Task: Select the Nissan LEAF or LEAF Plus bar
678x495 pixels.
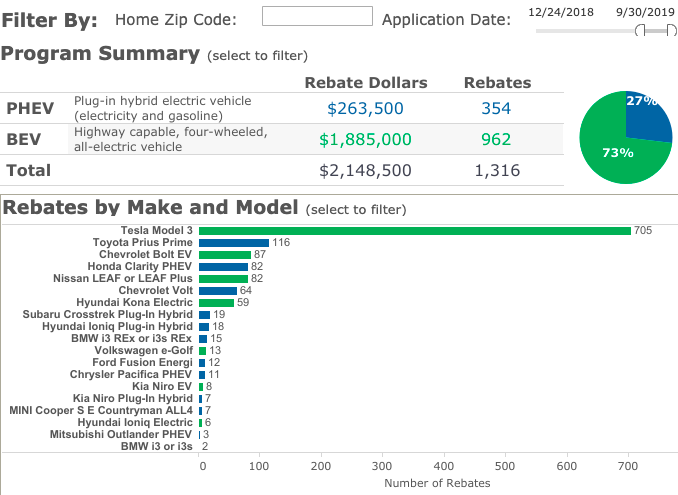Action: coord(224,279)
